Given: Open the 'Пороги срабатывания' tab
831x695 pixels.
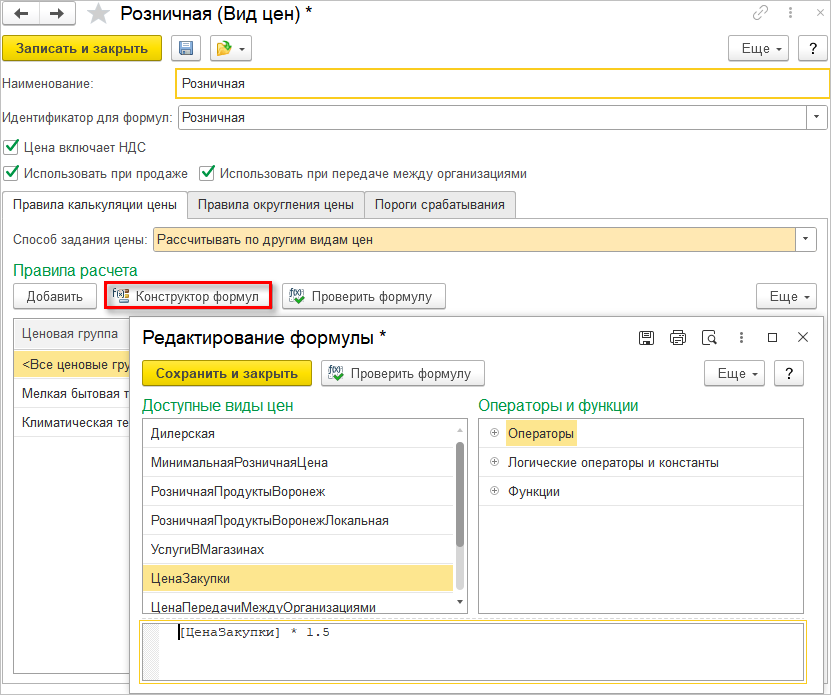Looking at the screenshot, I should pos(439,205).
